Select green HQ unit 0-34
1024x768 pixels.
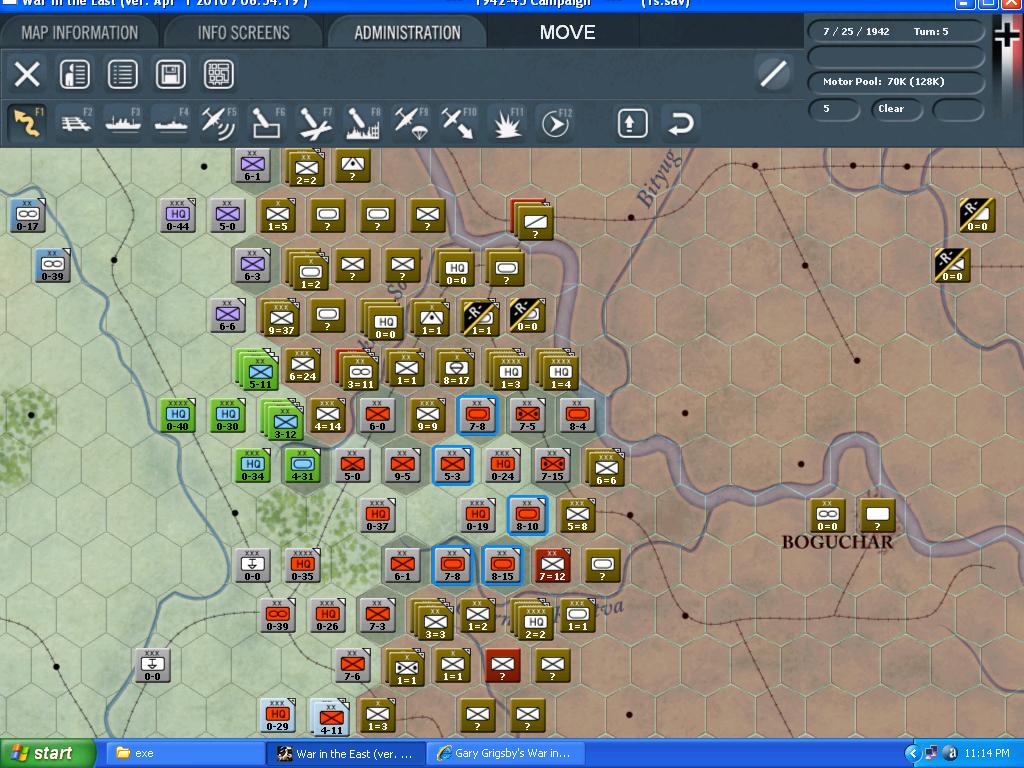click(x=253, y=465)
